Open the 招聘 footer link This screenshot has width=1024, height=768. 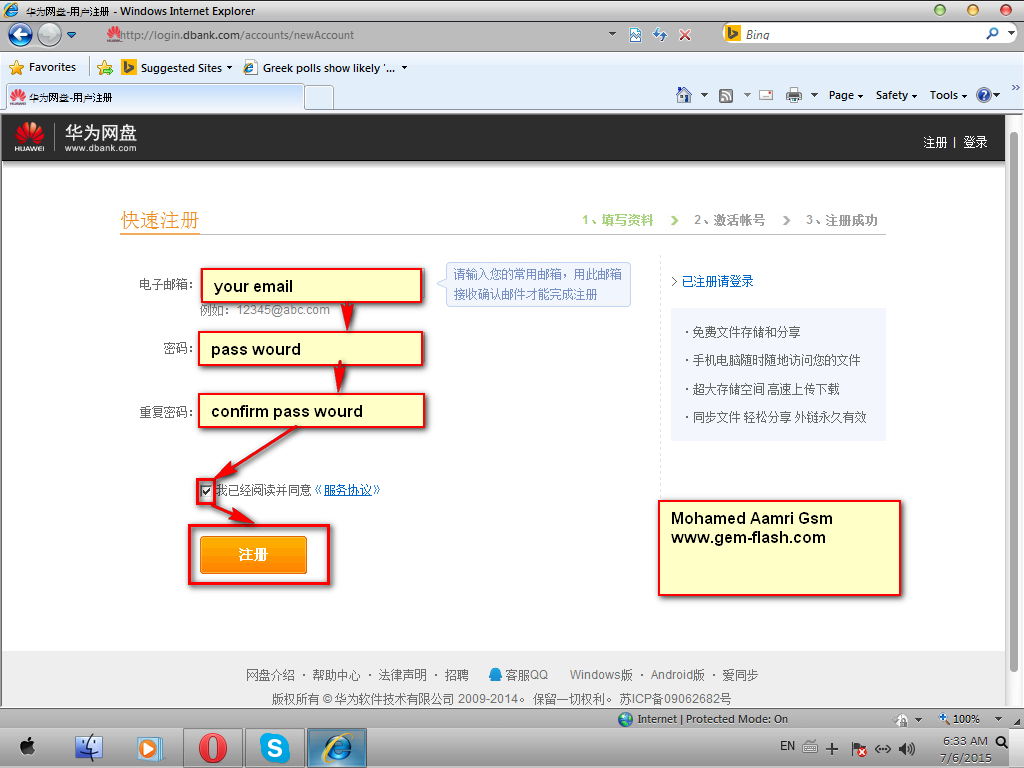(456, 675)
